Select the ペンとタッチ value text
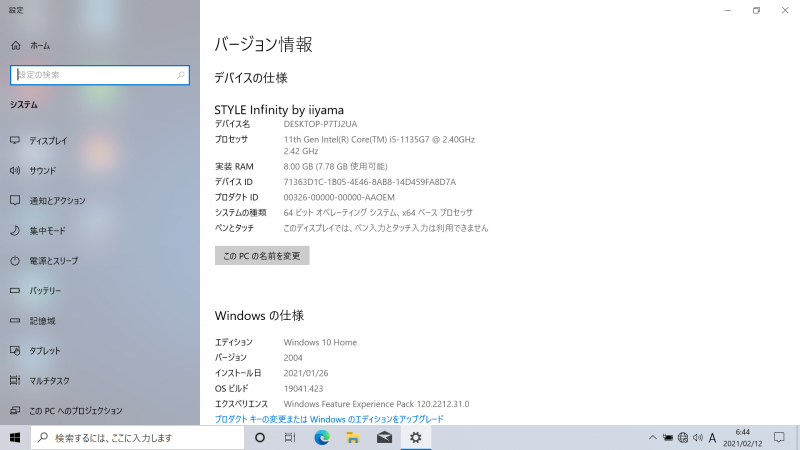800x450 pixels. tap(386, 228)
